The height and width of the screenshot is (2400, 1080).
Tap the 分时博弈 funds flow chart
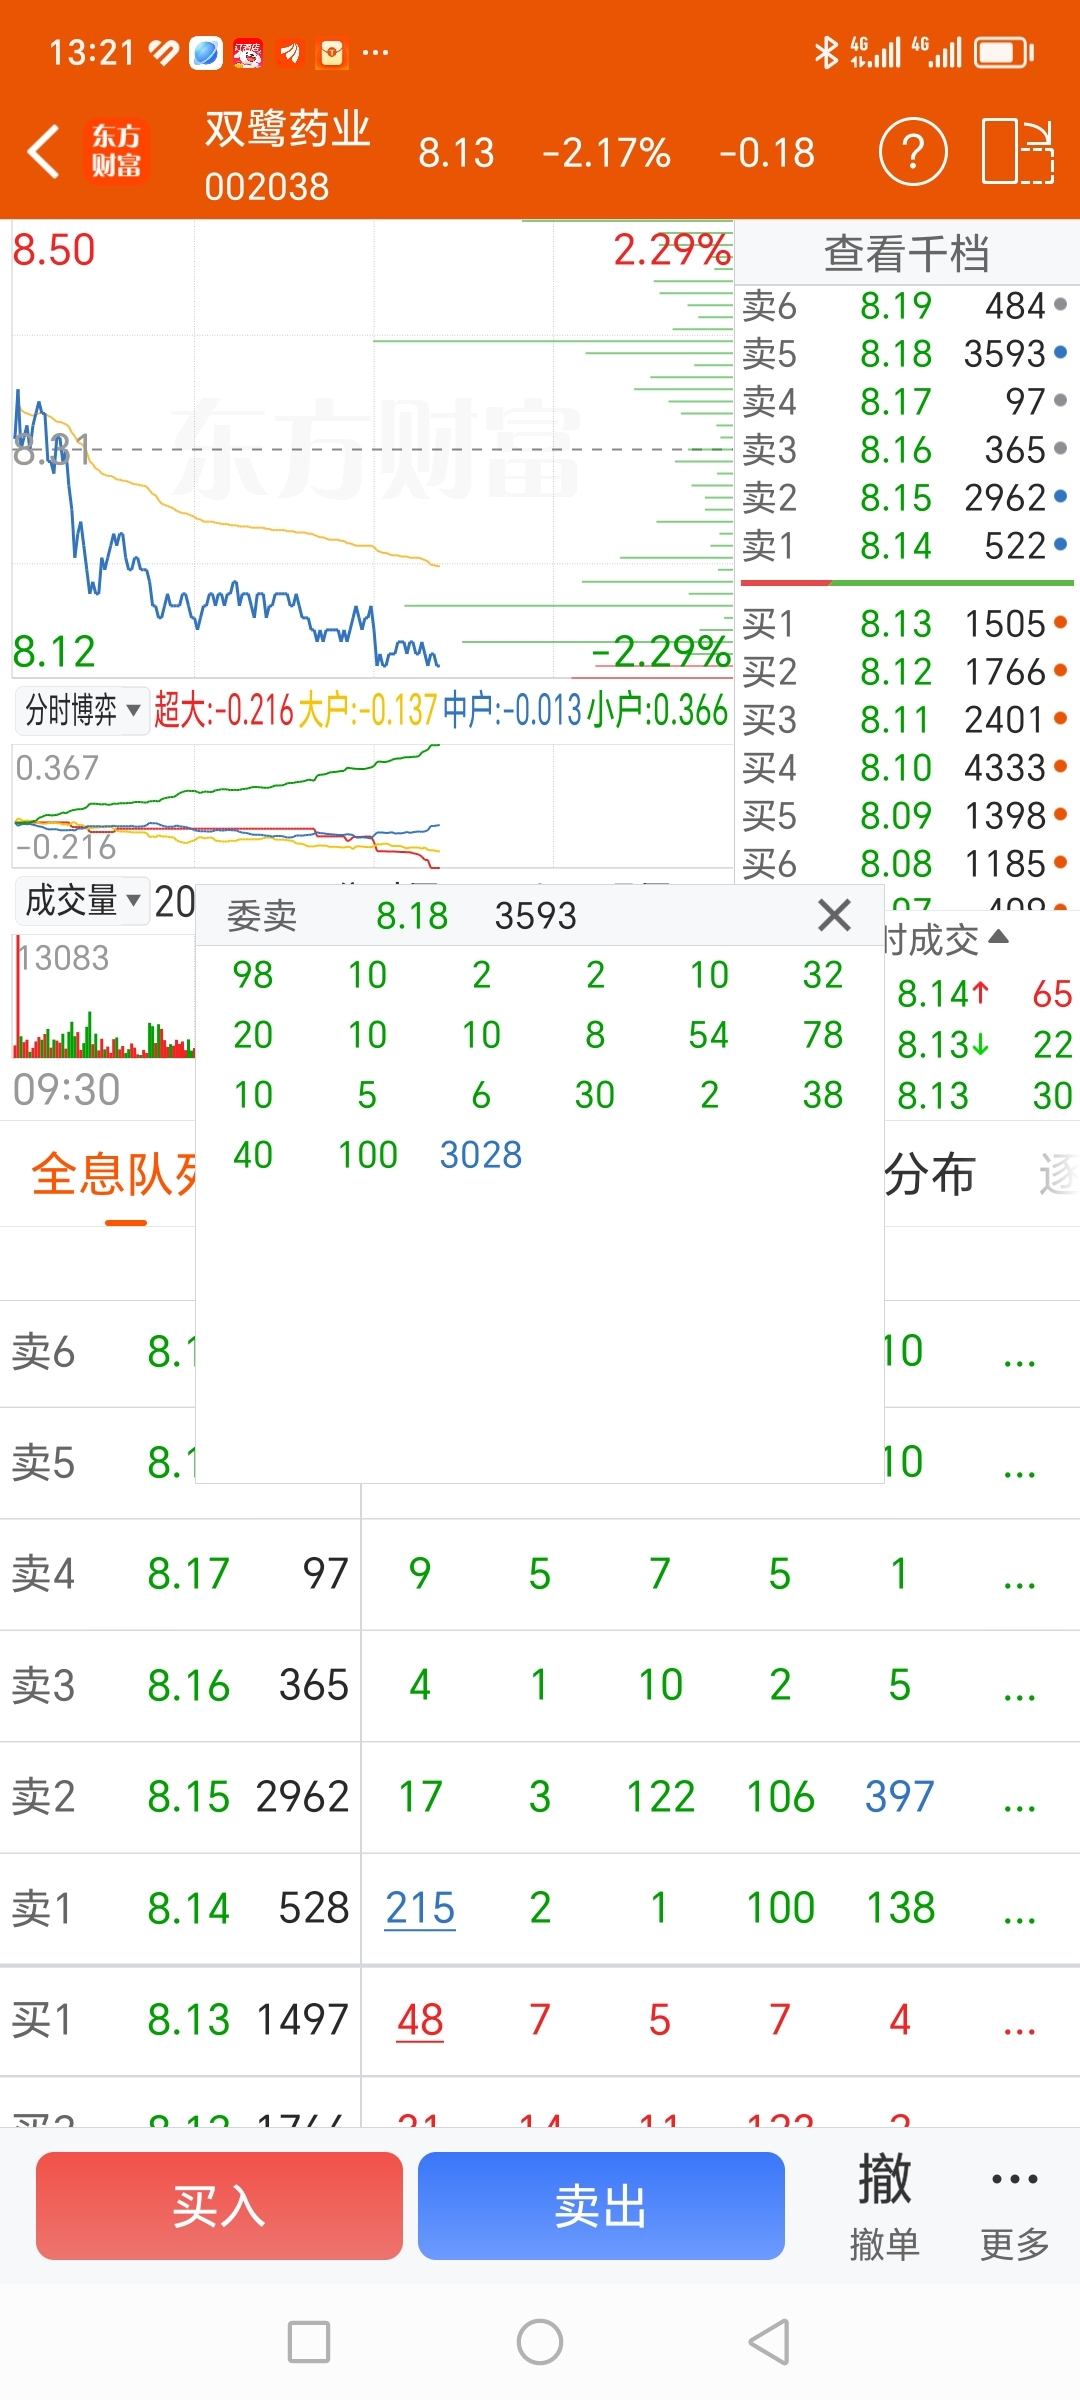(372, 805)
